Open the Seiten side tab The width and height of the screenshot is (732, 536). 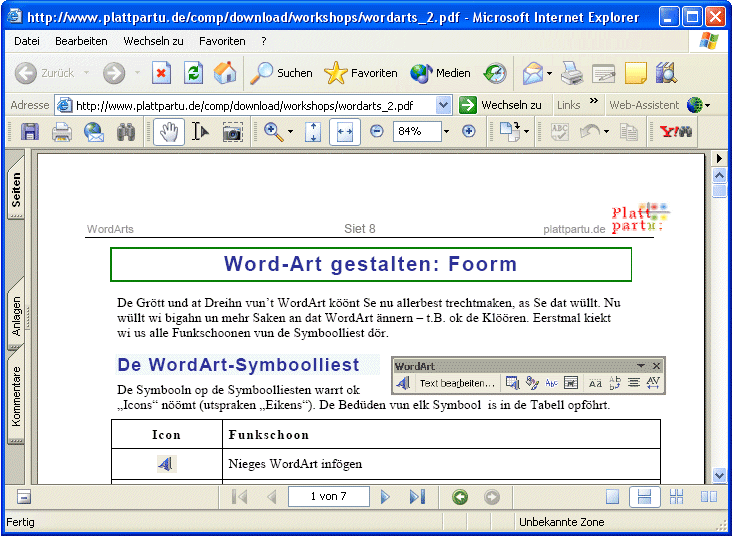coord(16,190)
